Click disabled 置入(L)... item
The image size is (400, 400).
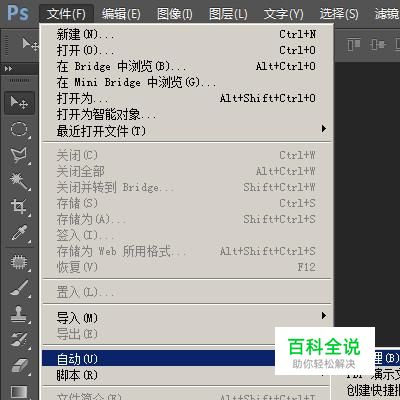pyautogui.click(x=187, y=292)
